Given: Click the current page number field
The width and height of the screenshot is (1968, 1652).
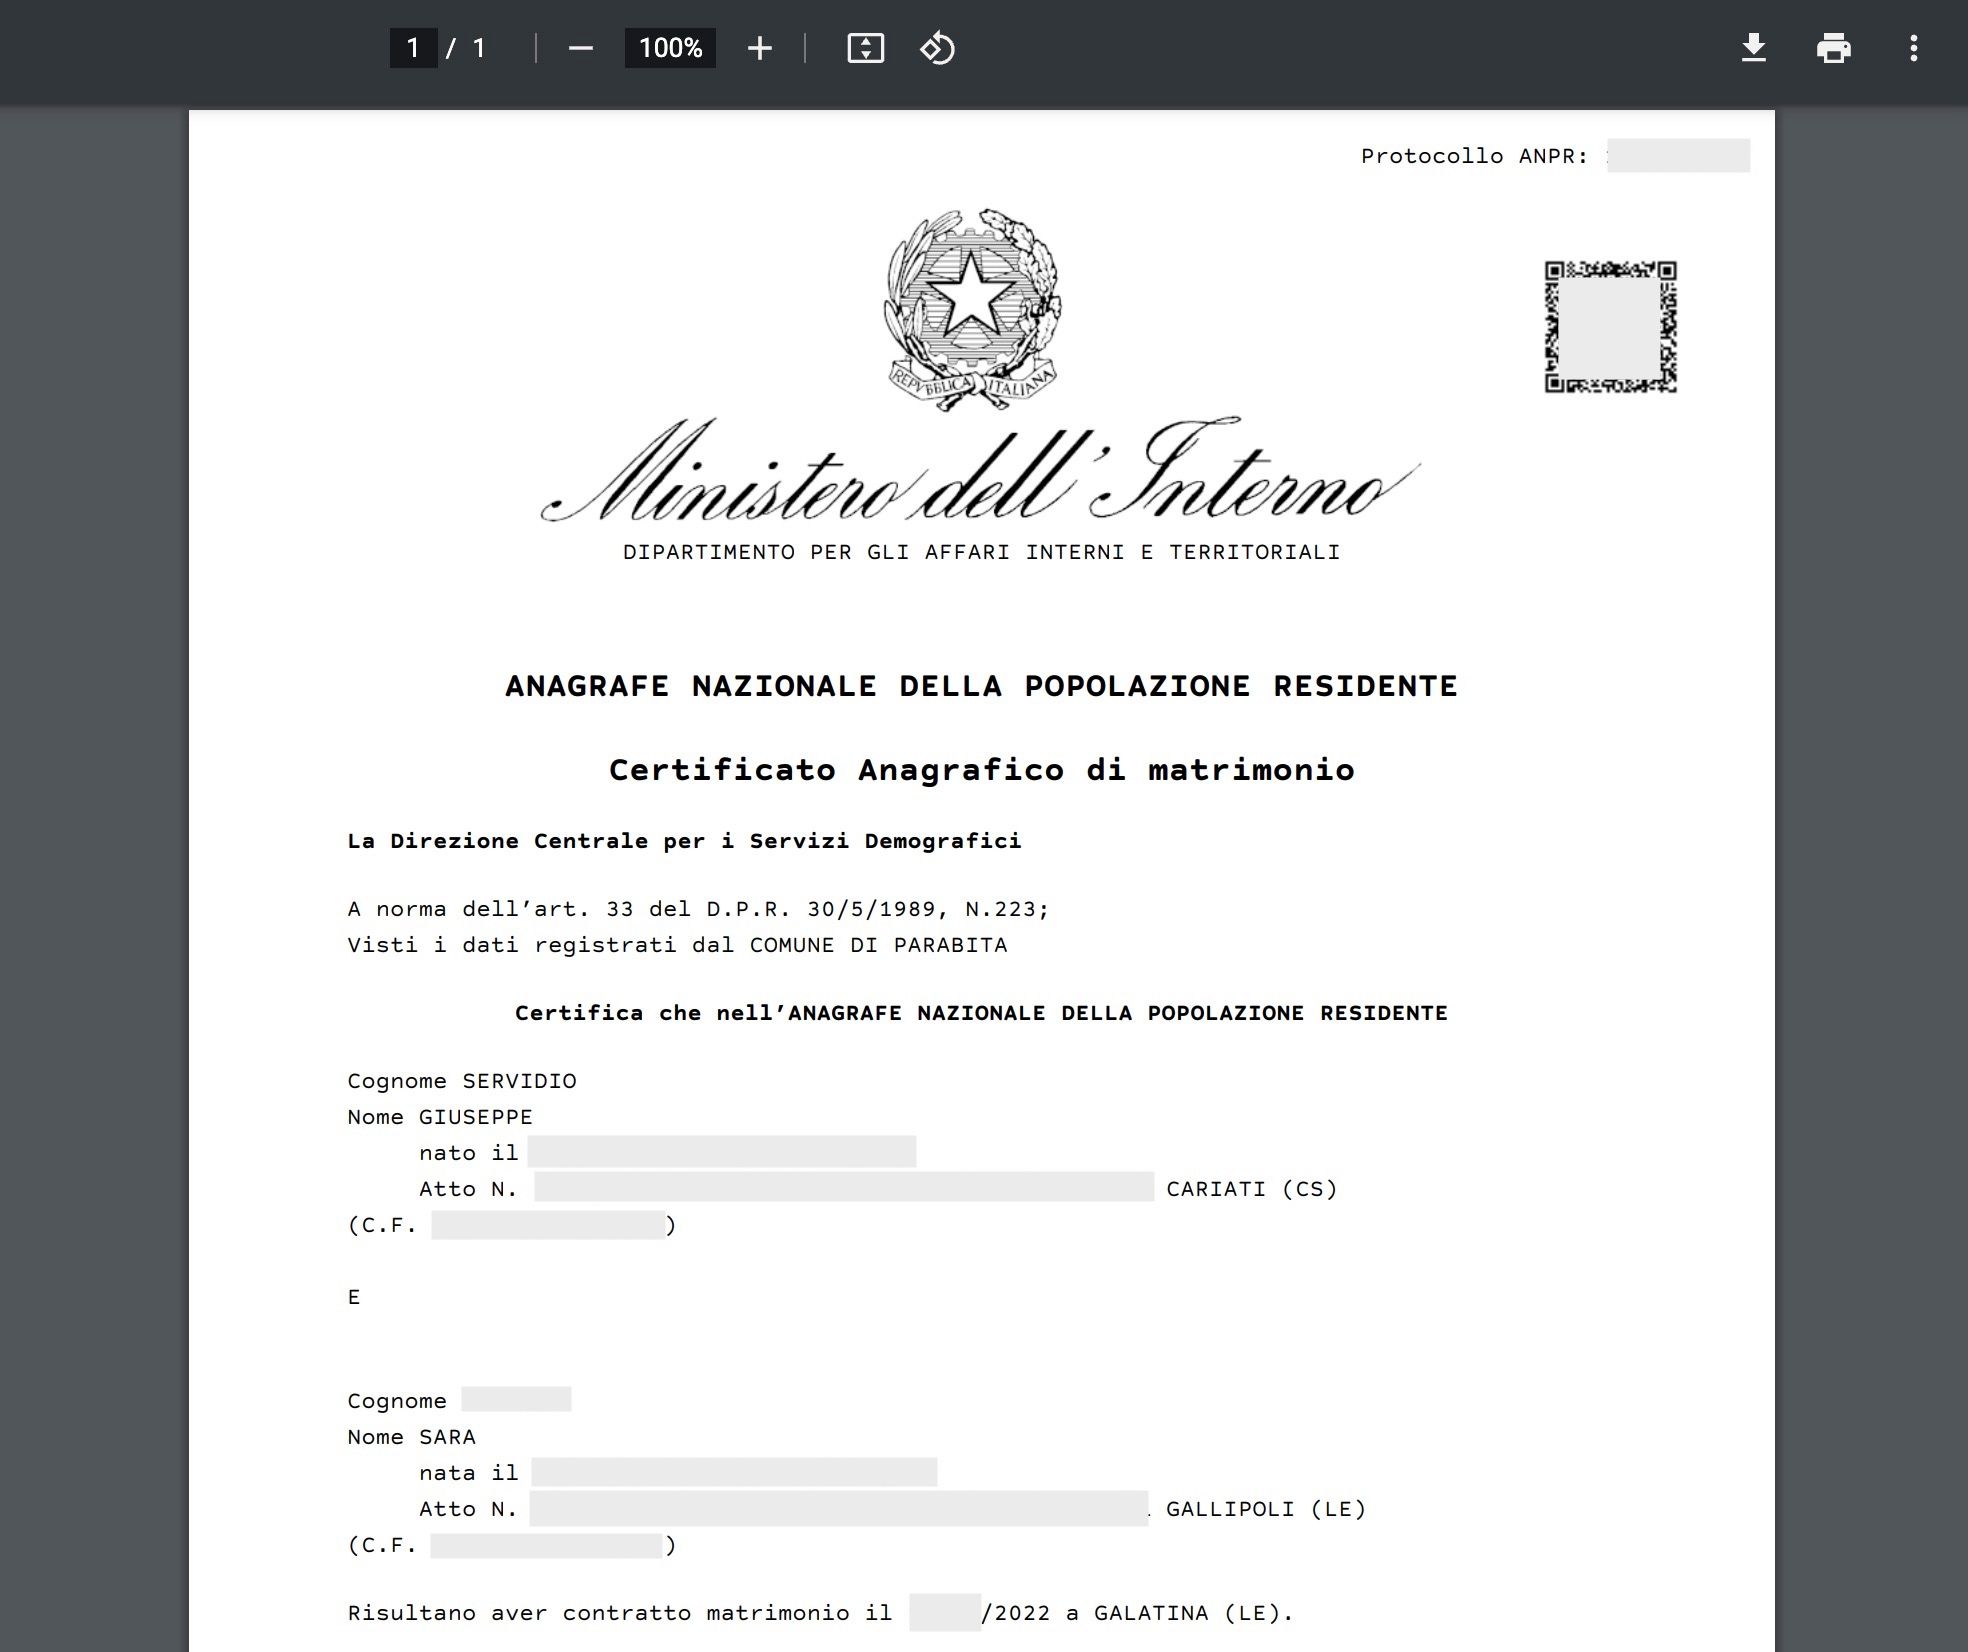Looking at the screenshot, I should tap(413, 48).
